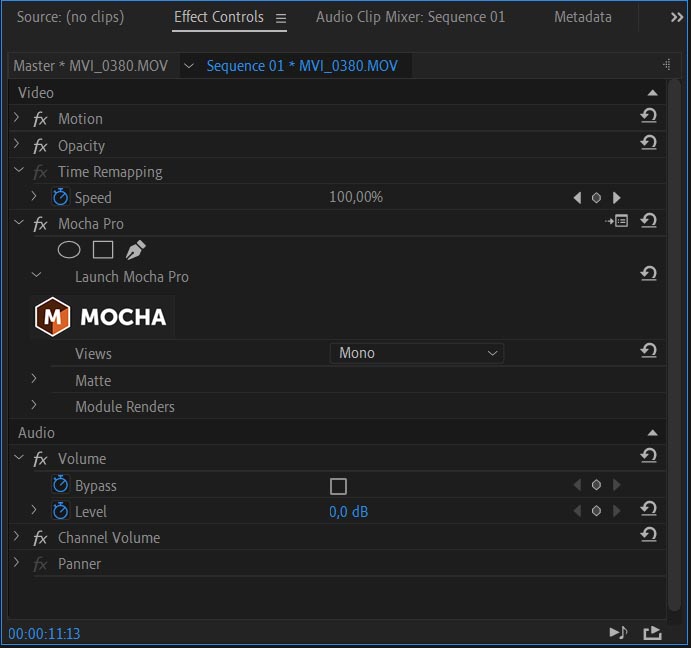Toggle Bypass animation stopwatch

(x=60, y=484)
